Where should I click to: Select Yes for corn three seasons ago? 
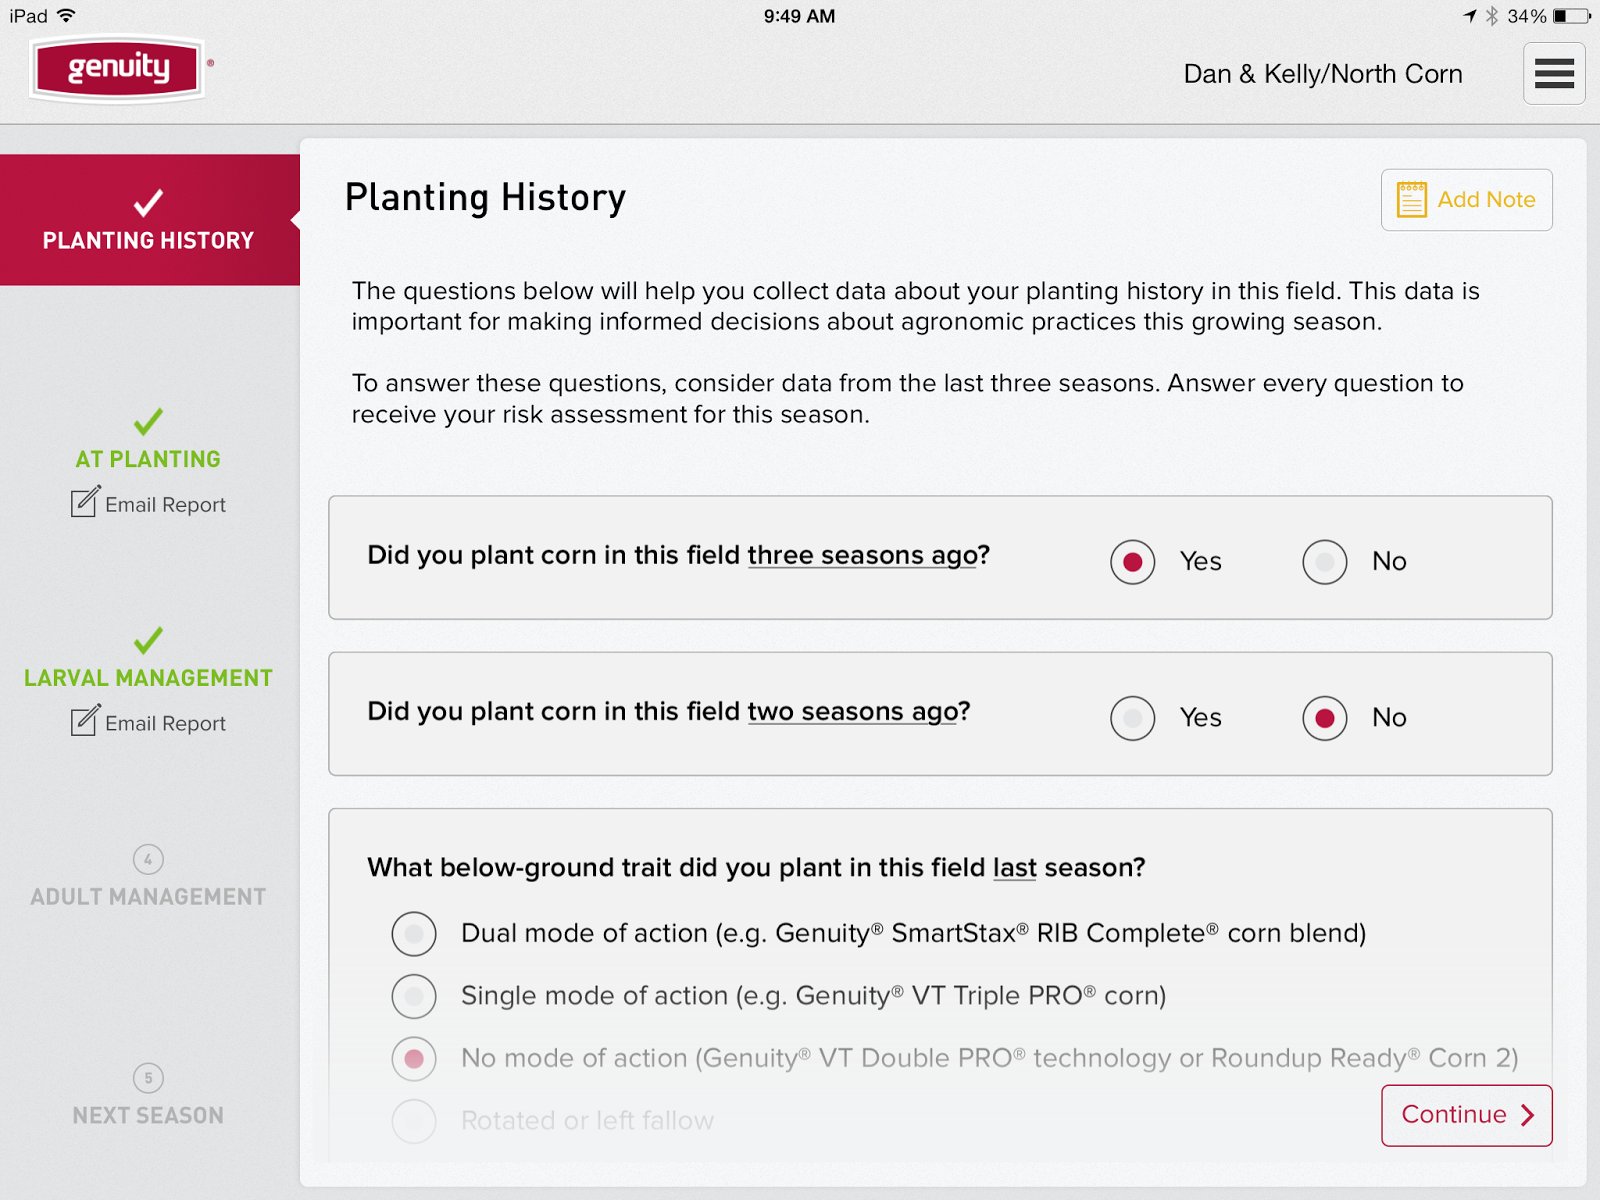1133,562
